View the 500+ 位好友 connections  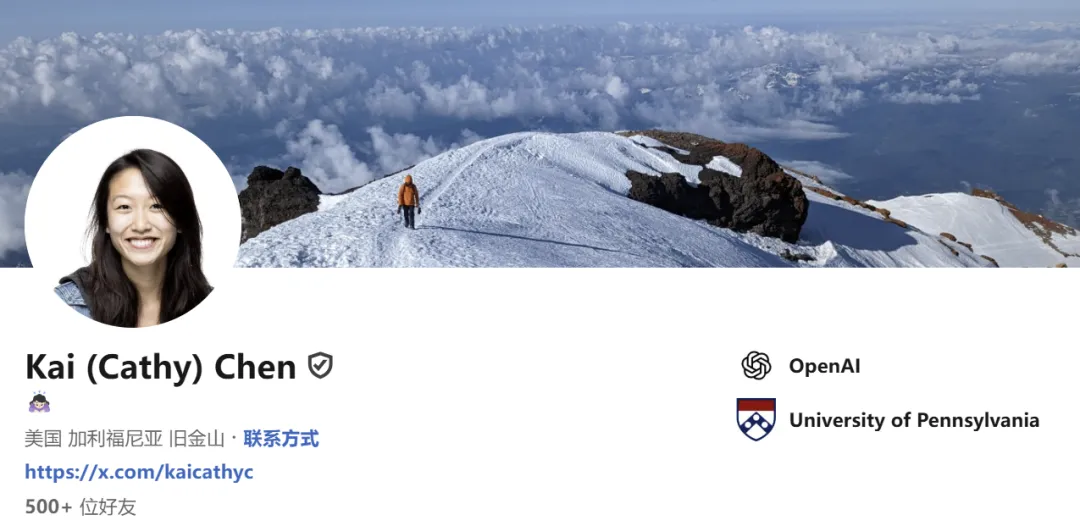tap(81, 507)
